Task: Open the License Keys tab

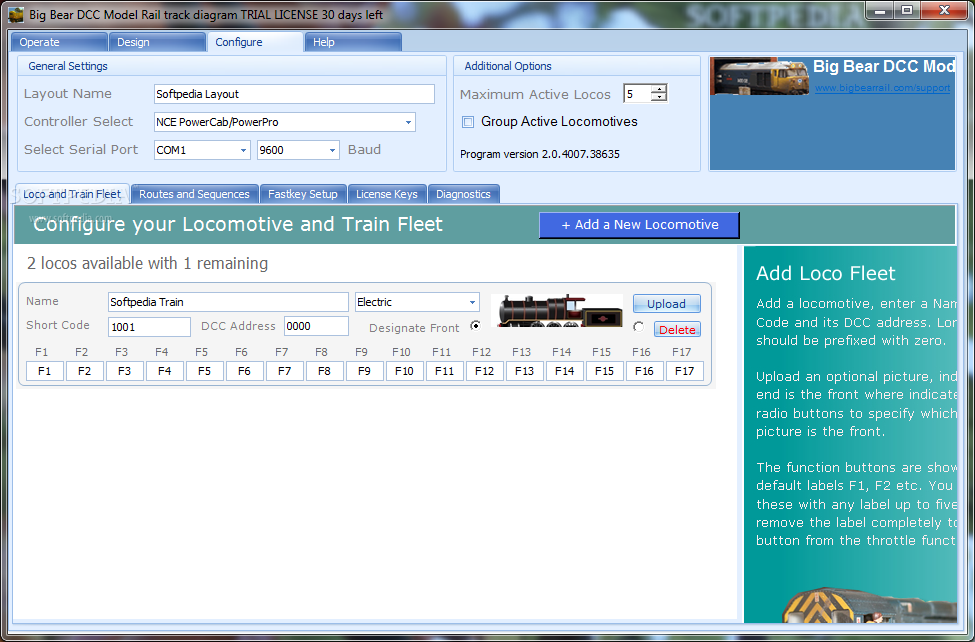Action: click(x=387, y=194)
